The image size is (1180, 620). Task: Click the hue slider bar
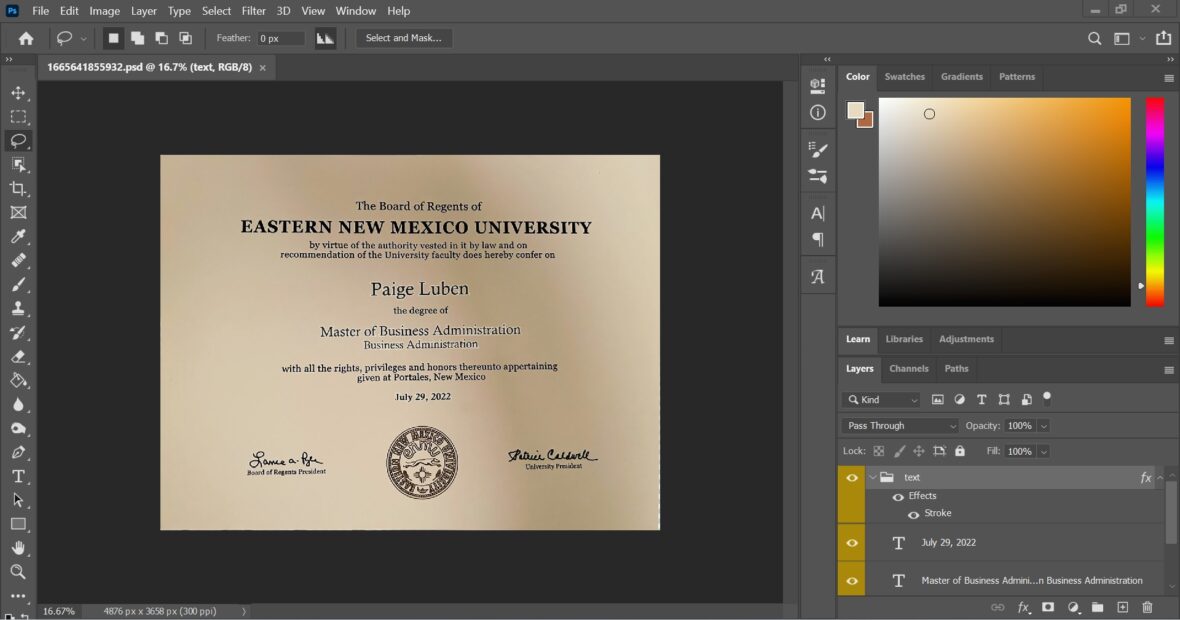click(x=1155, y=202)
